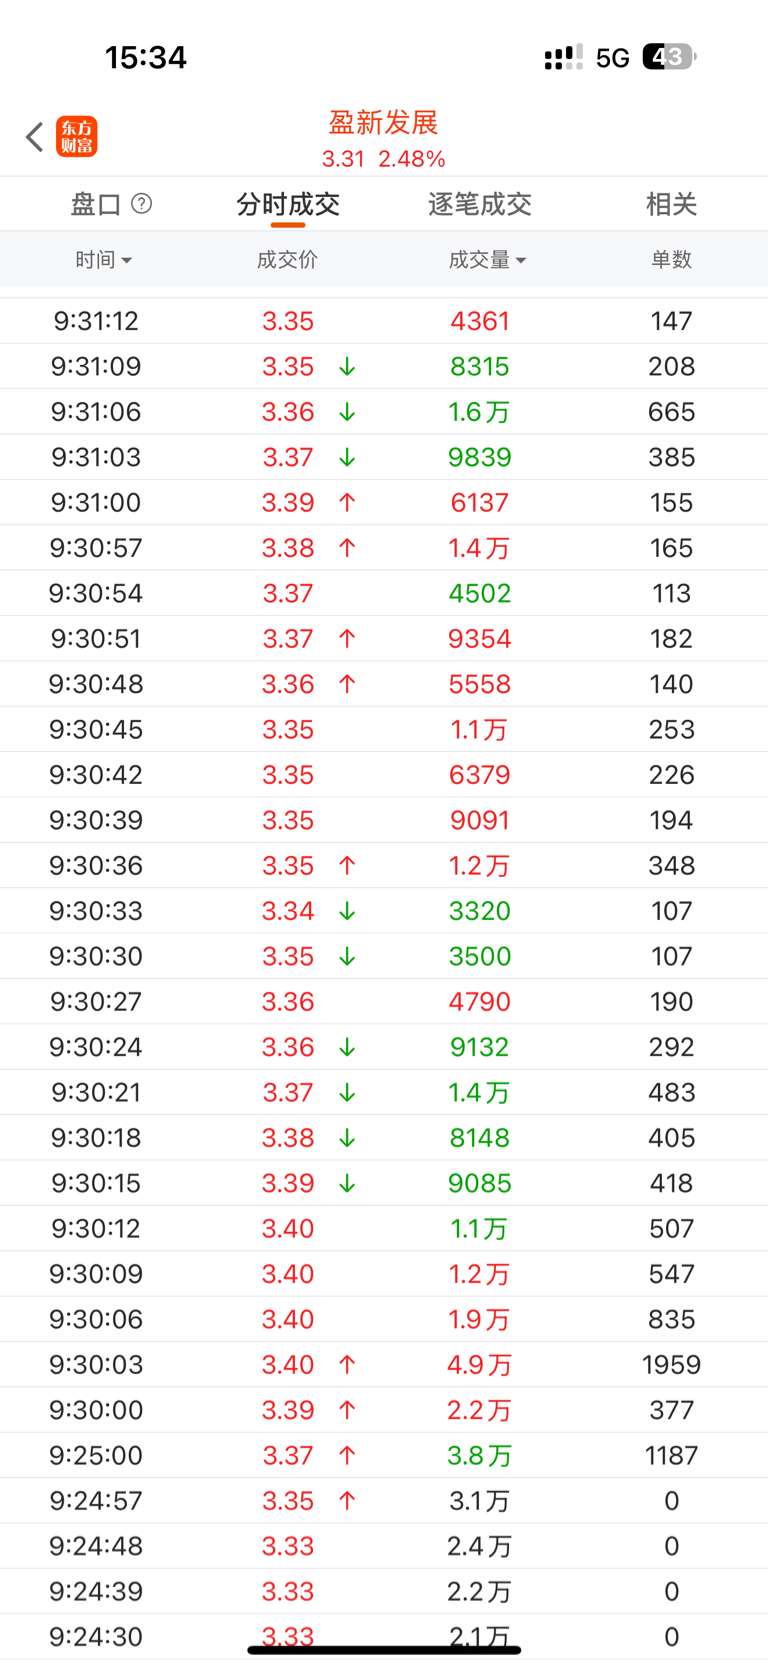Image resolution: width=768 pixels, height=1669 pixels.
Task: Tap the back arrow icon
Action: pos(35,137)
